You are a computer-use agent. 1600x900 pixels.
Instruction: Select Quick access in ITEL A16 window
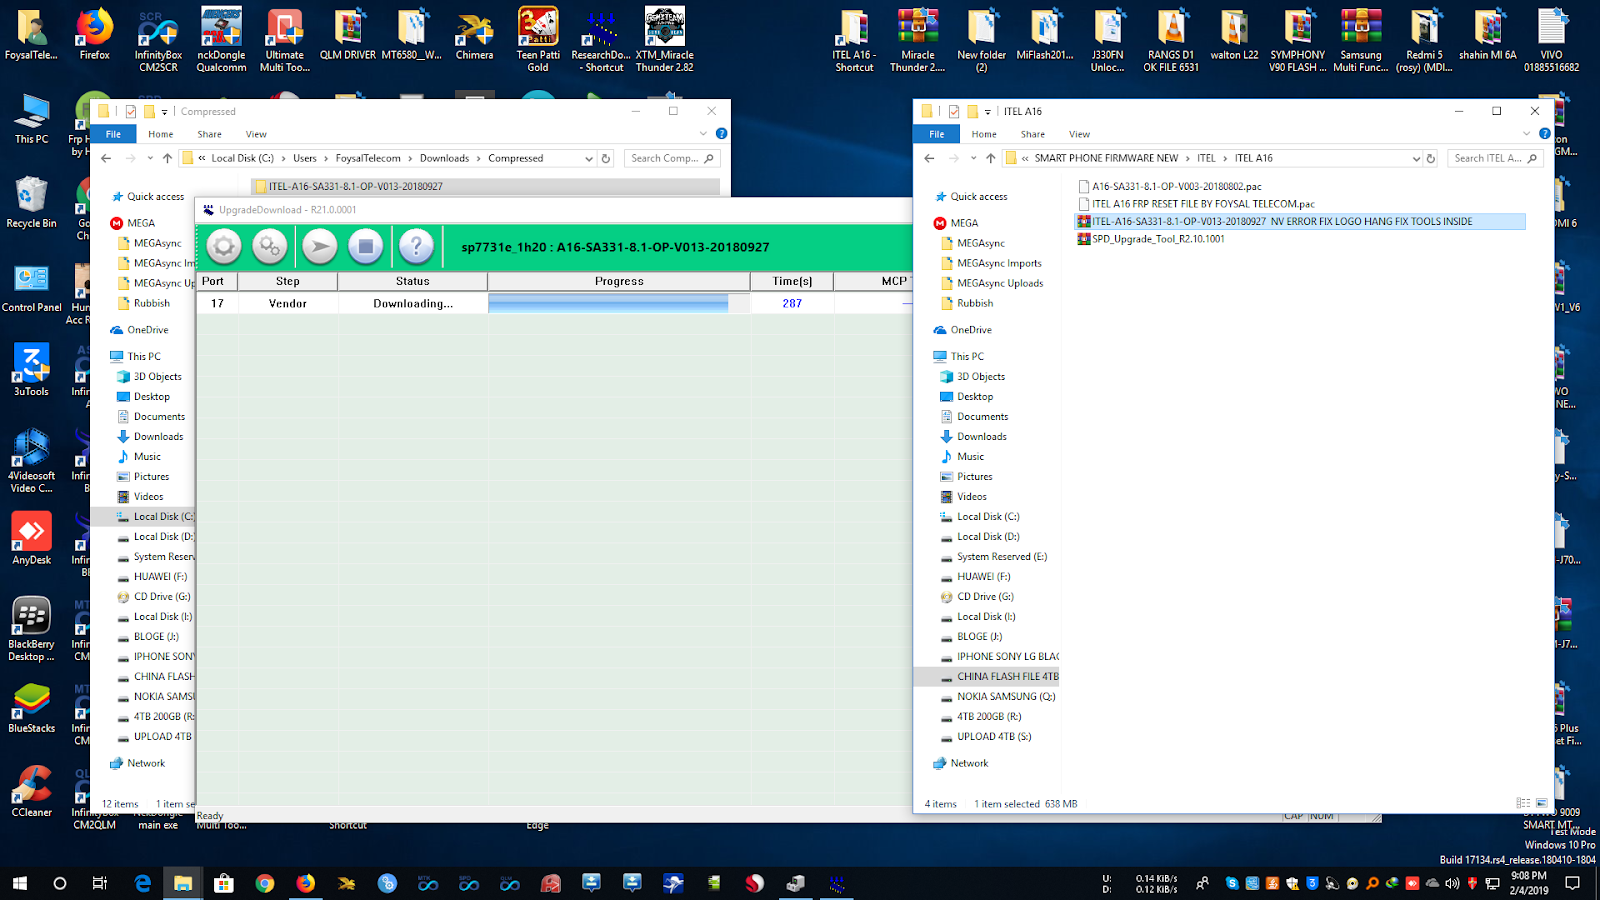click(979, 197)
